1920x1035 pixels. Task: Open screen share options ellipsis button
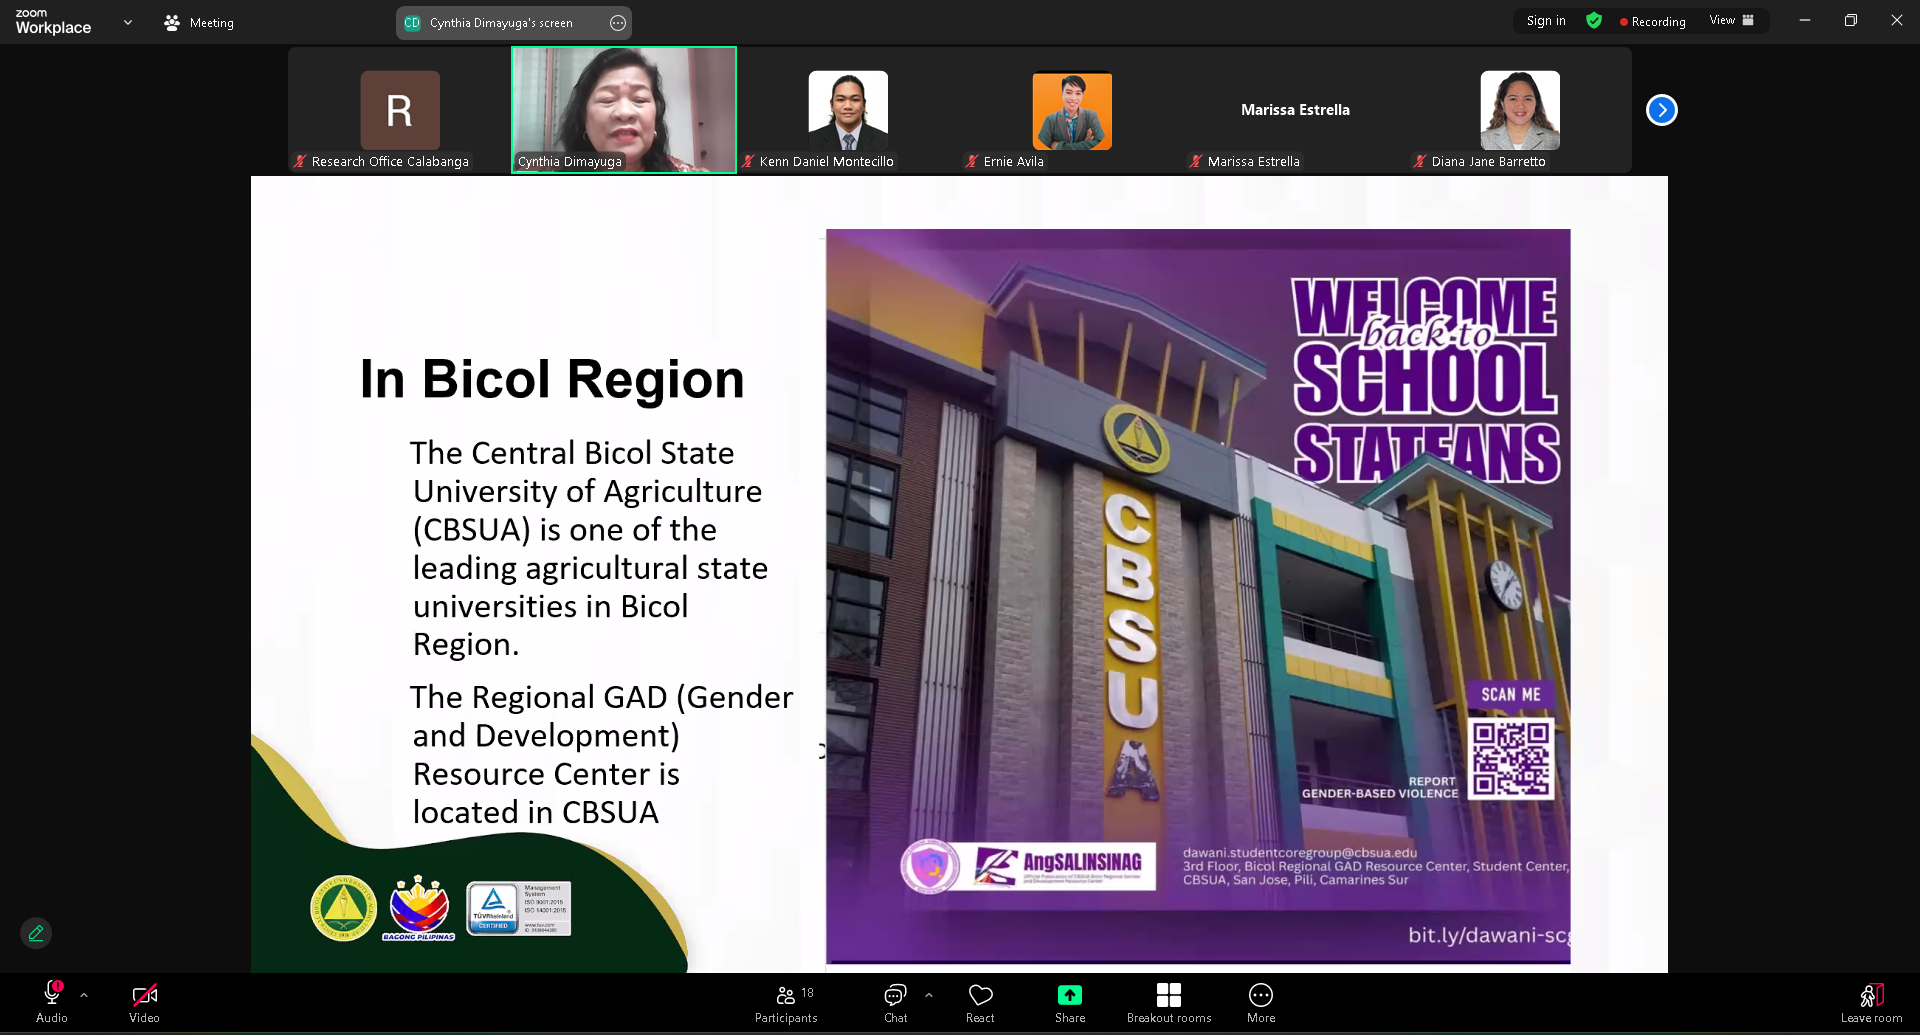tap(618, 23)
